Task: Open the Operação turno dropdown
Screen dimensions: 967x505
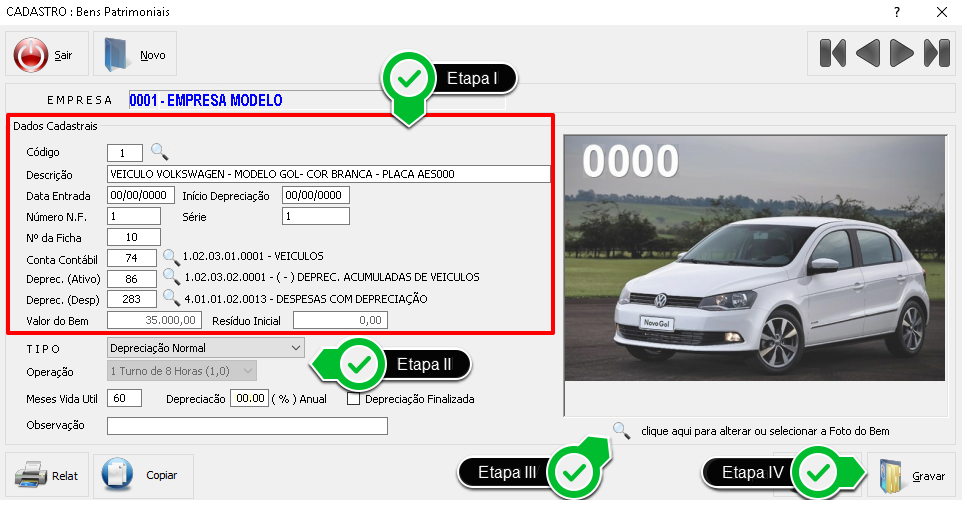Action: click(182, 371)
